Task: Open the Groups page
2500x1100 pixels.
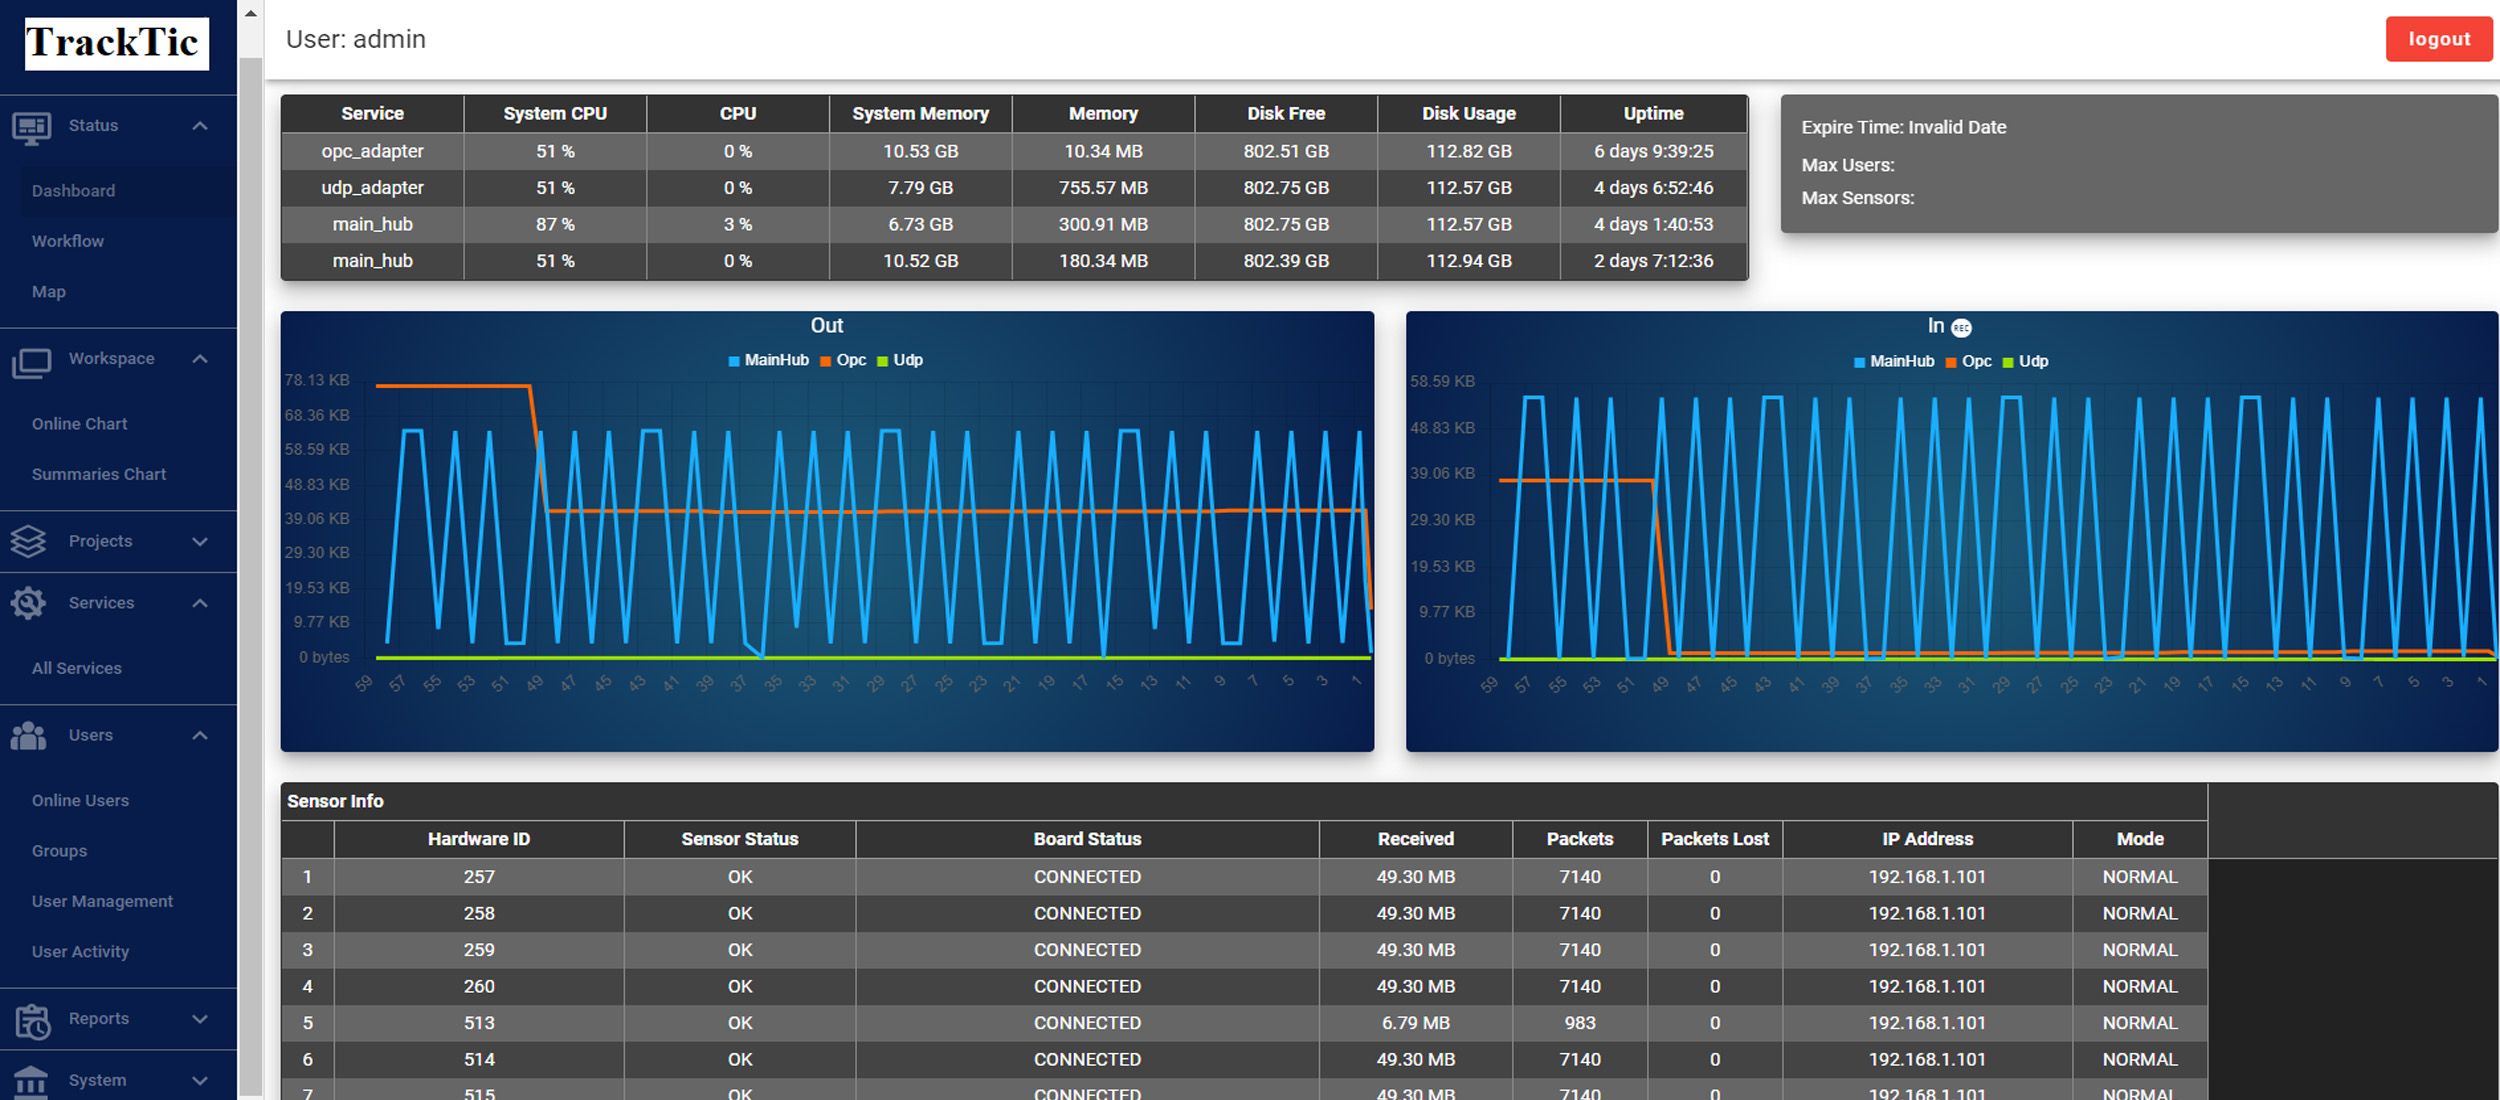Action: tap(60, 851)
